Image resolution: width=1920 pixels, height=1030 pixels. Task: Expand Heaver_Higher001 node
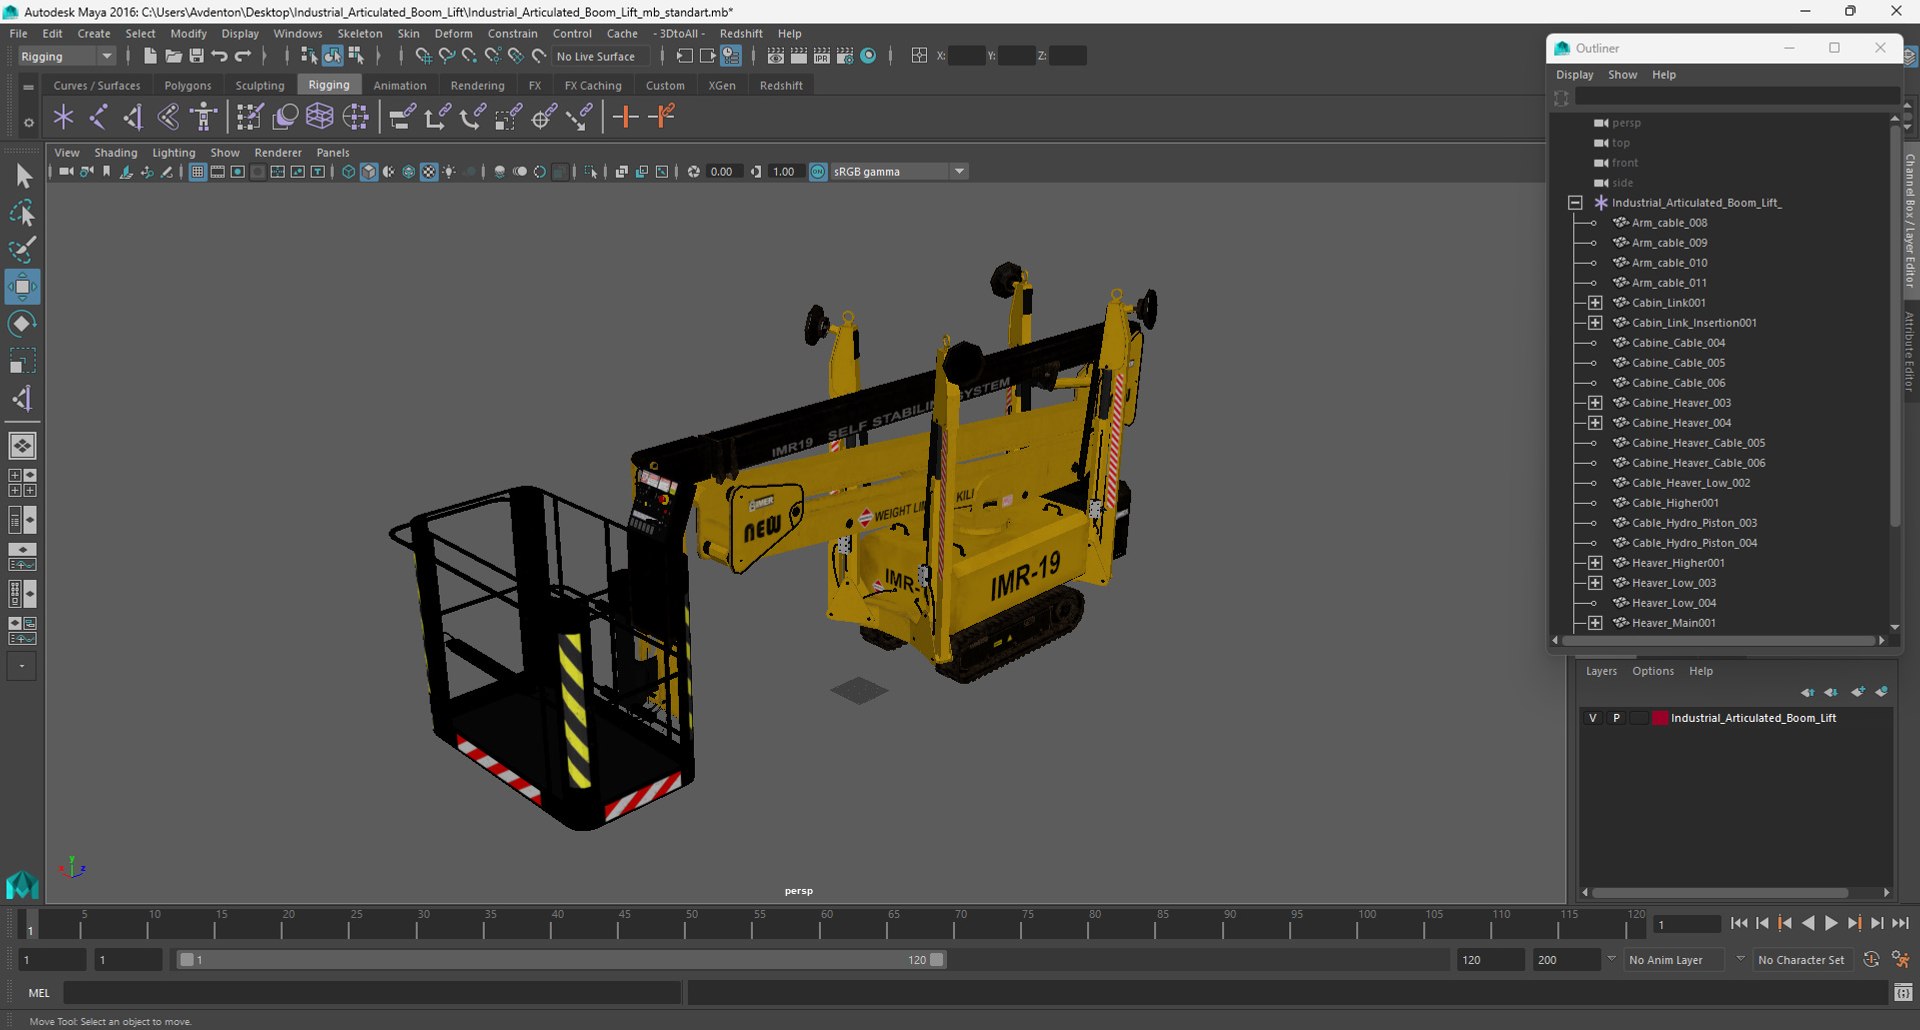(x=1595, y=563)
